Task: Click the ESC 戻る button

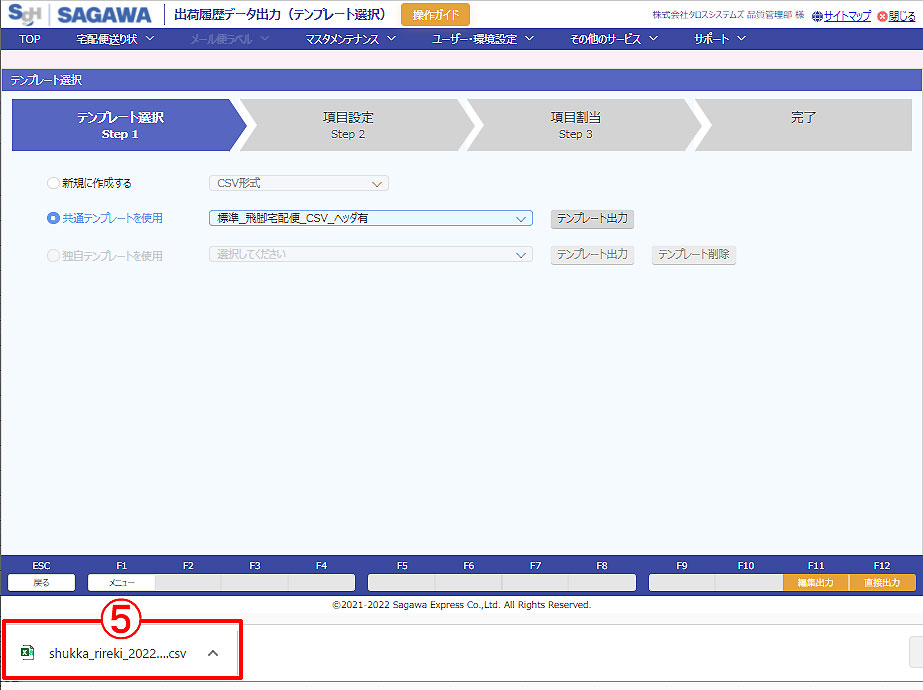Action: pos(41,582)
